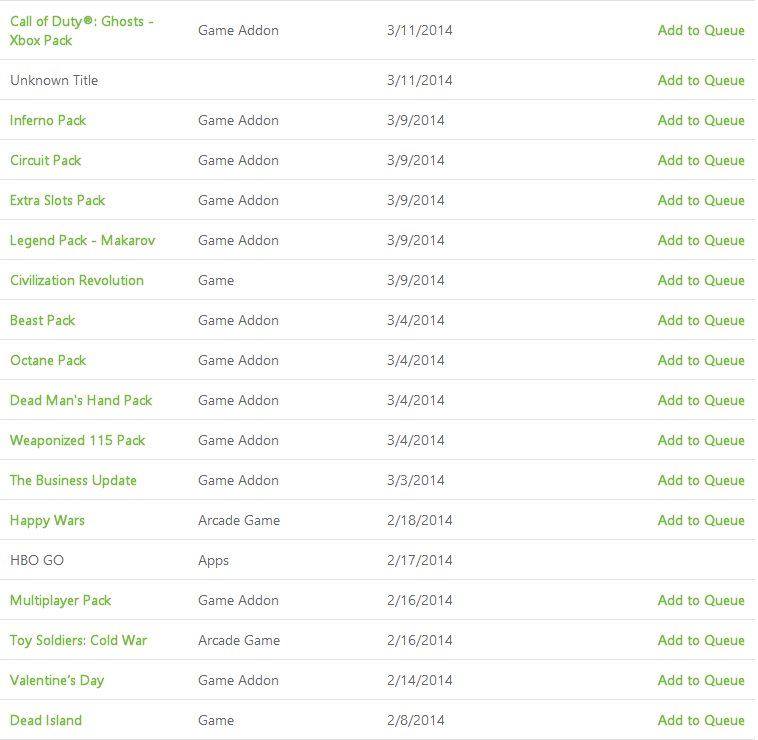Open The Business Update link
Viewport: 758px width, 740px height.
[x=73, y=481]
